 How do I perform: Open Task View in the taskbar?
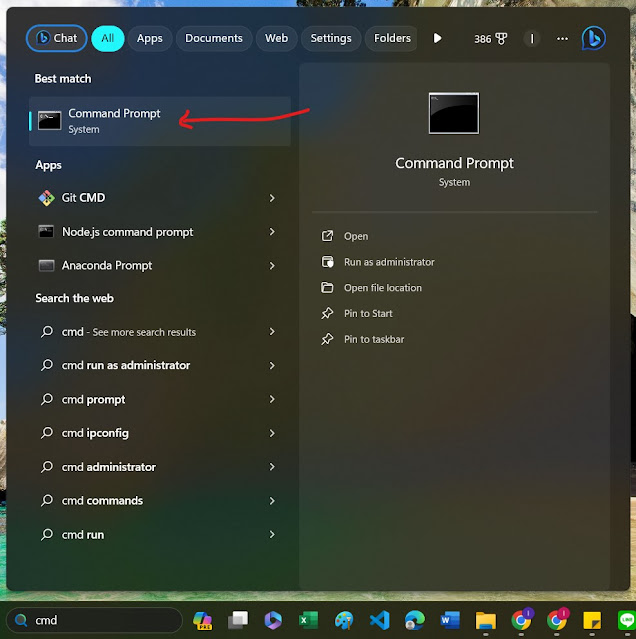238,620
